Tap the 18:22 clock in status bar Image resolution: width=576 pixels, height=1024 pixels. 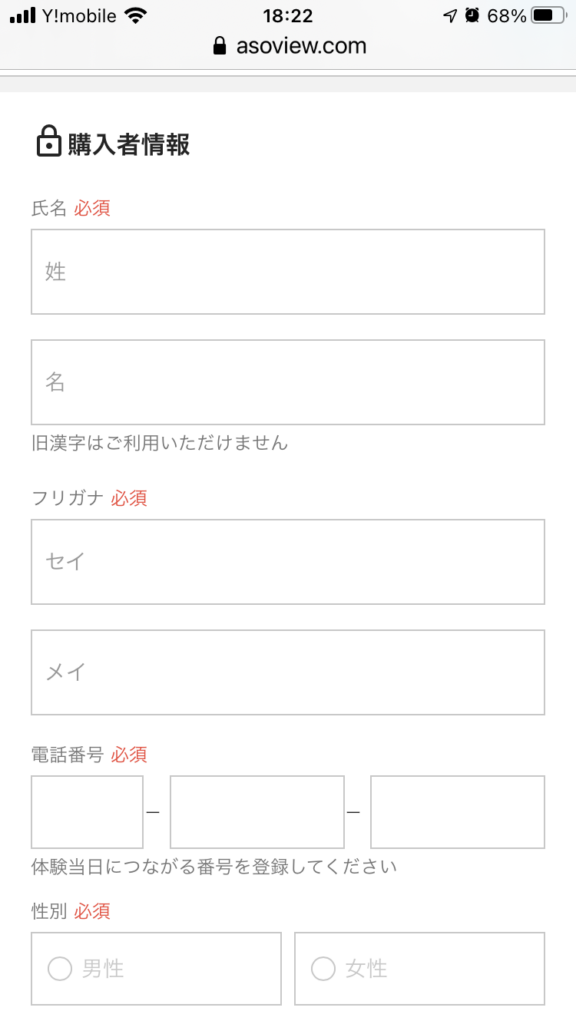point(288,16)
